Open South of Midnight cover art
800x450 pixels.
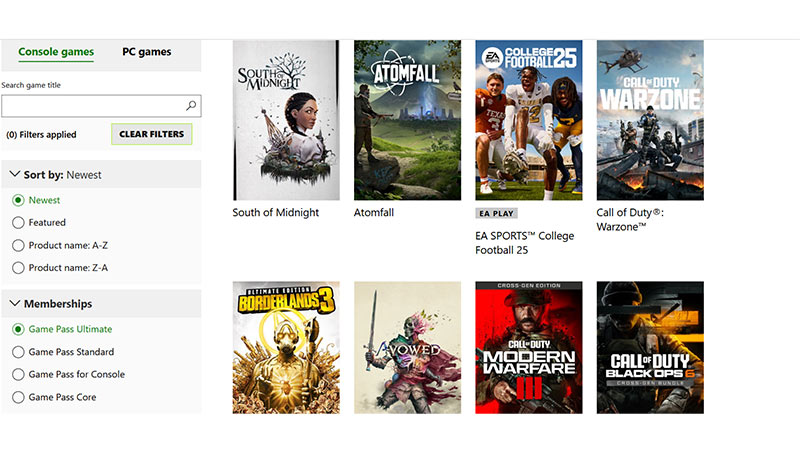click(x=286, y=120)
